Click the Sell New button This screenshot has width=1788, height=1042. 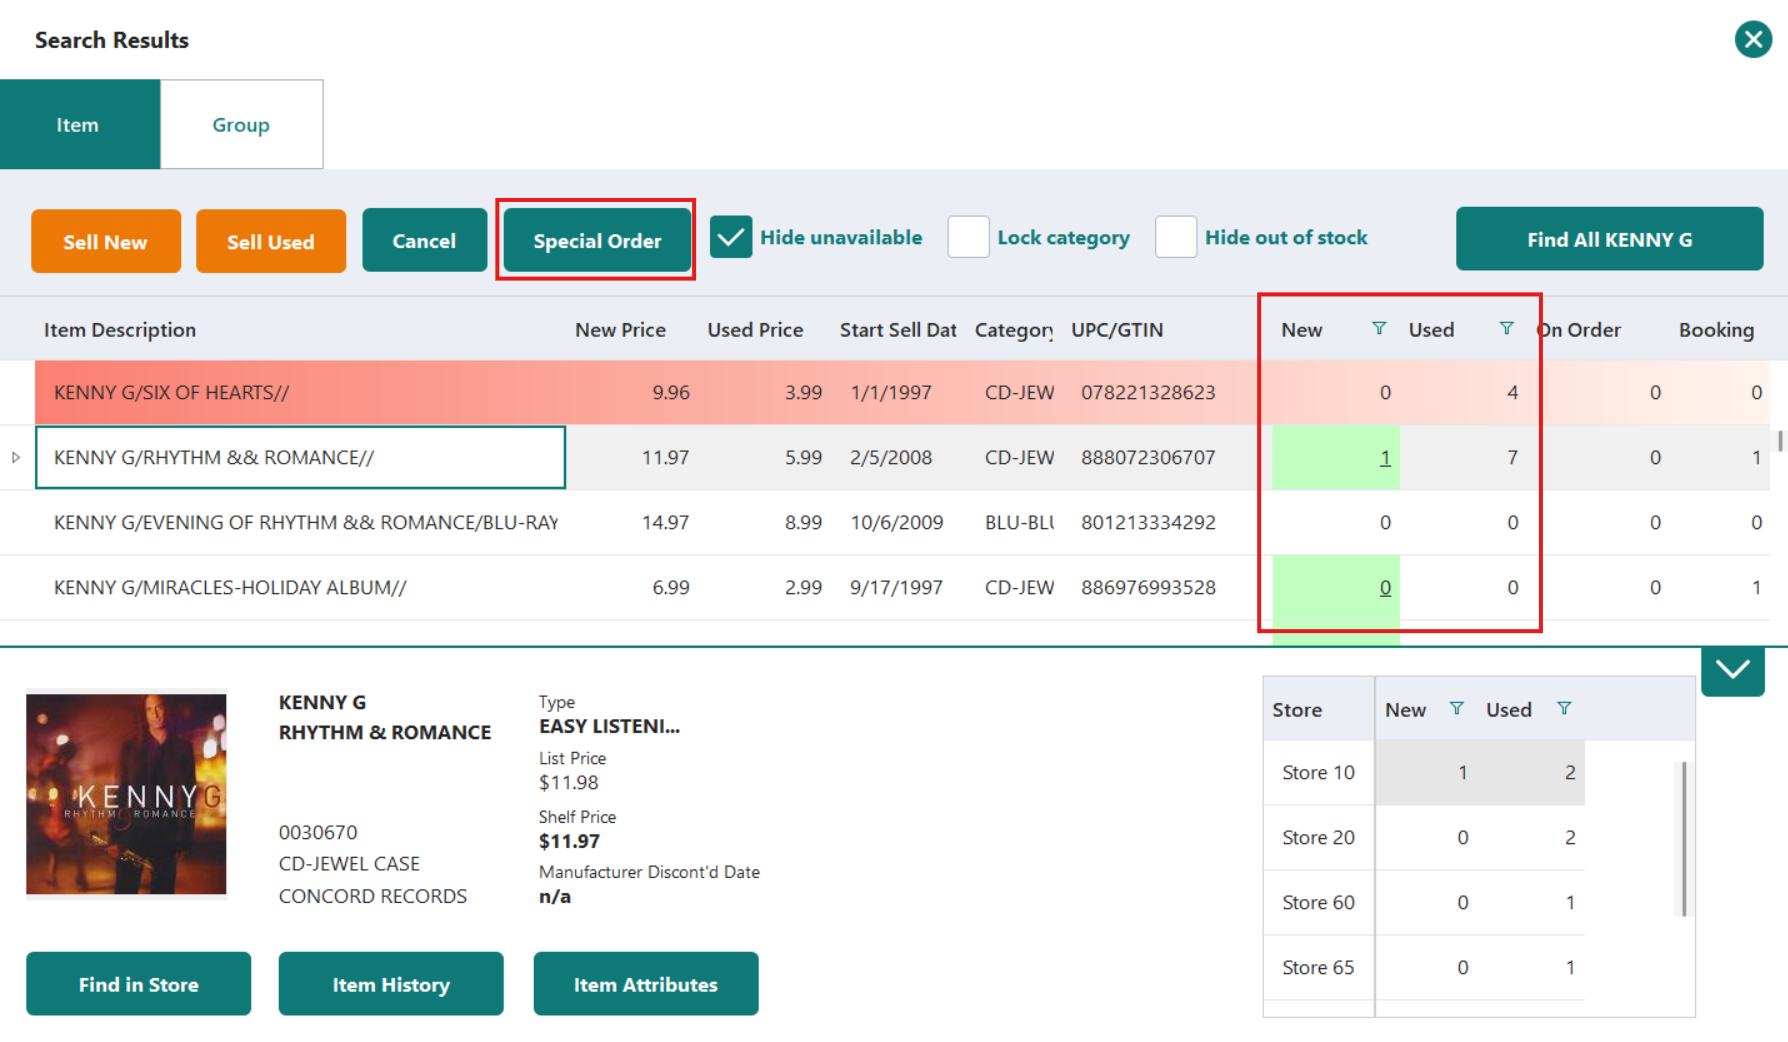[106, 241]
